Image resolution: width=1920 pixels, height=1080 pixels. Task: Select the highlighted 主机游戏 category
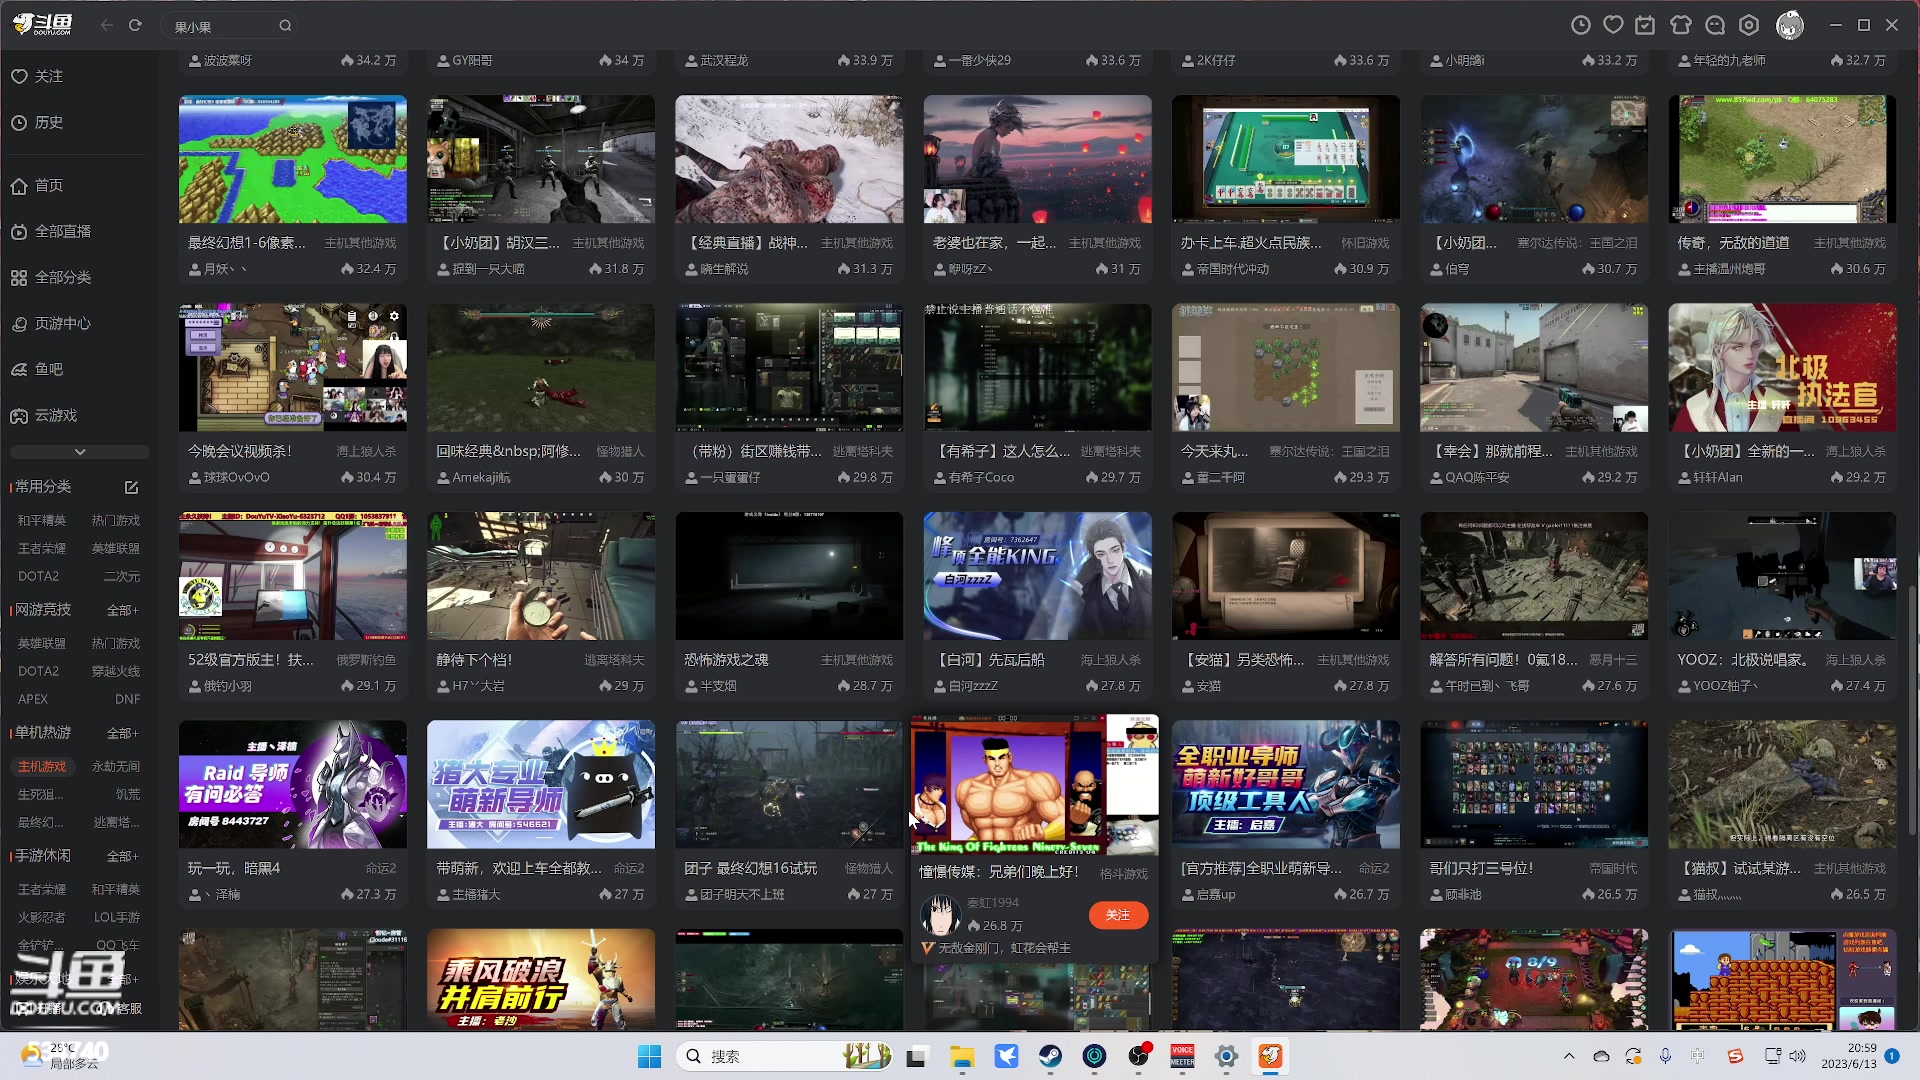[41, 766]
